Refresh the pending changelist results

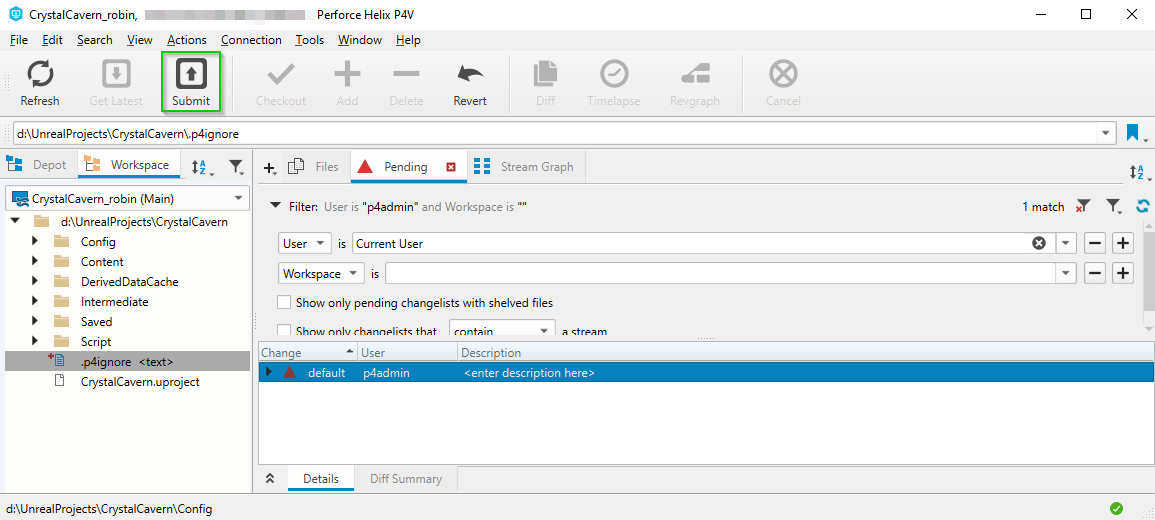[1142, 207]
